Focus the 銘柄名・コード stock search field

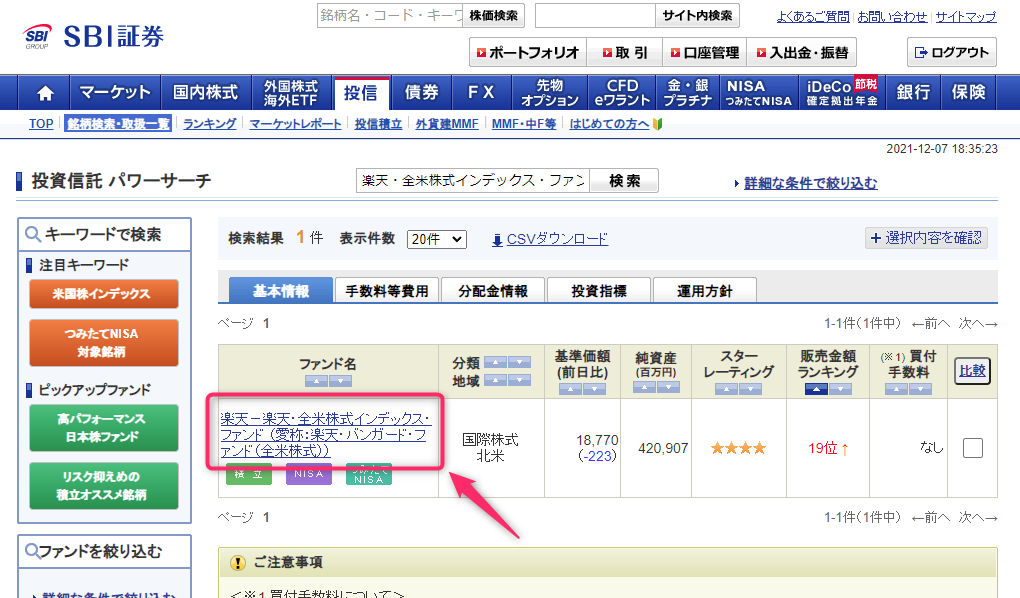tap(390, 16)
